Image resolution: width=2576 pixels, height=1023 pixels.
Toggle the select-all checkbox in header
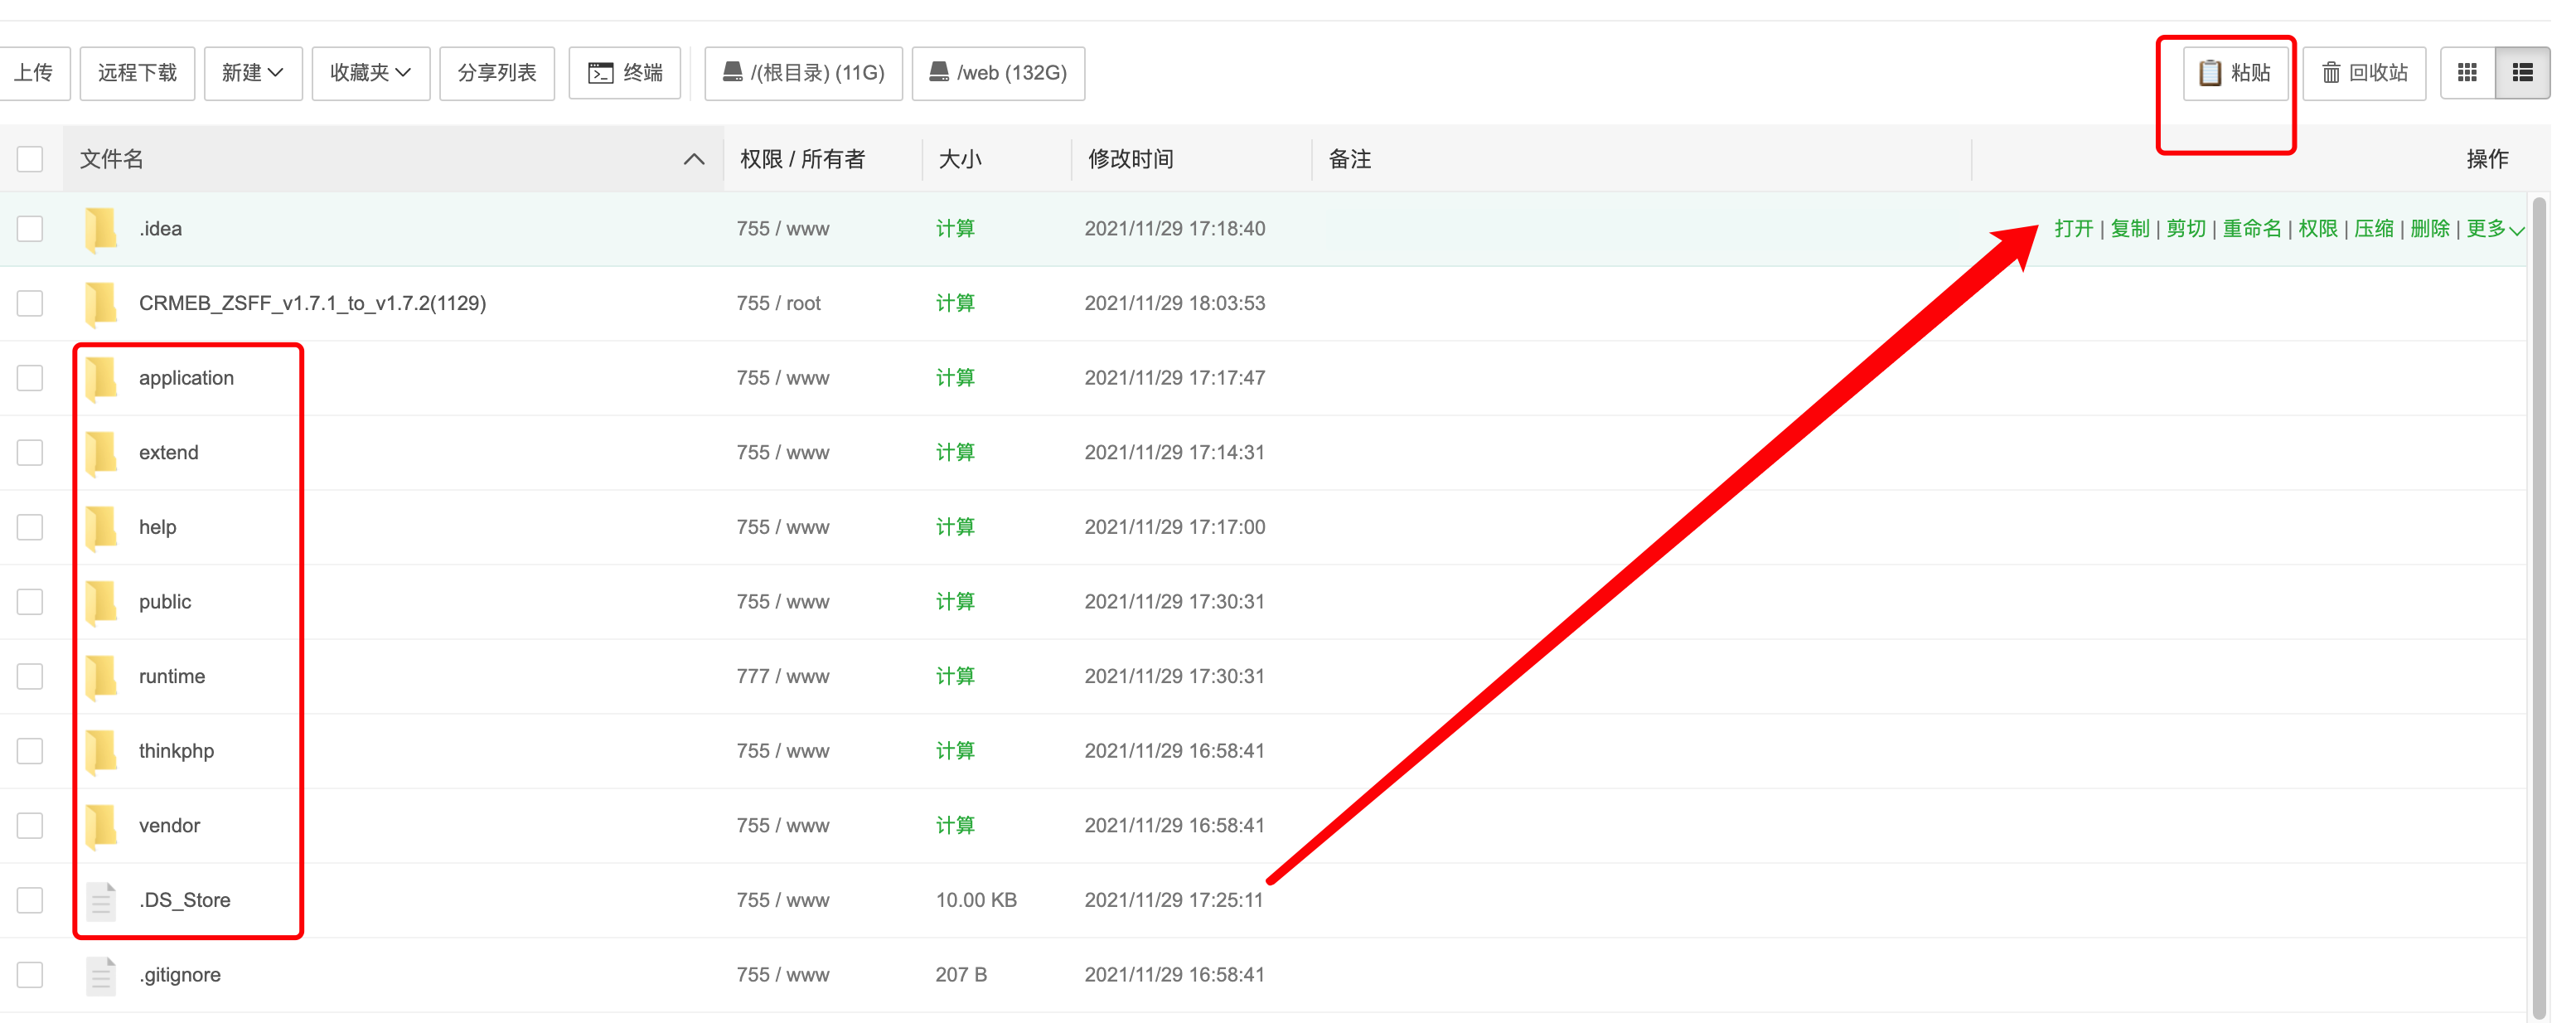[30, 159]
